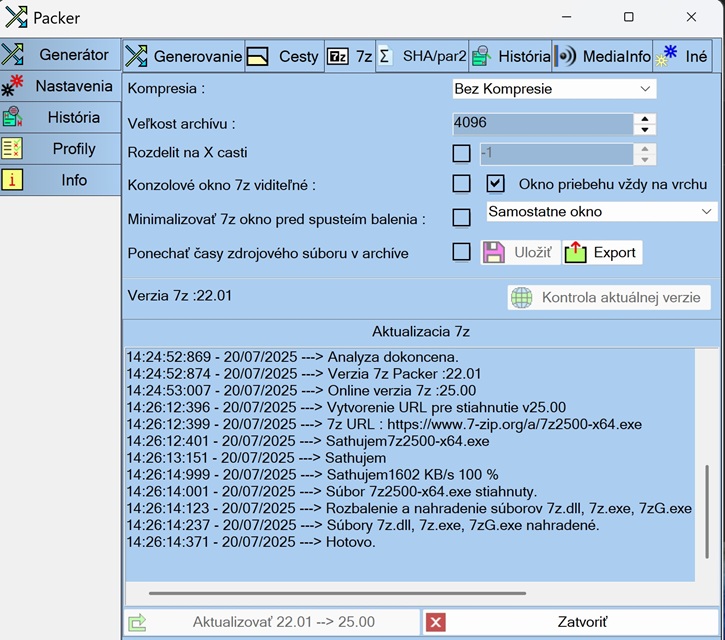Click the green update arrow icon
This screenshot has height=640, width=725.
point(137,622)
